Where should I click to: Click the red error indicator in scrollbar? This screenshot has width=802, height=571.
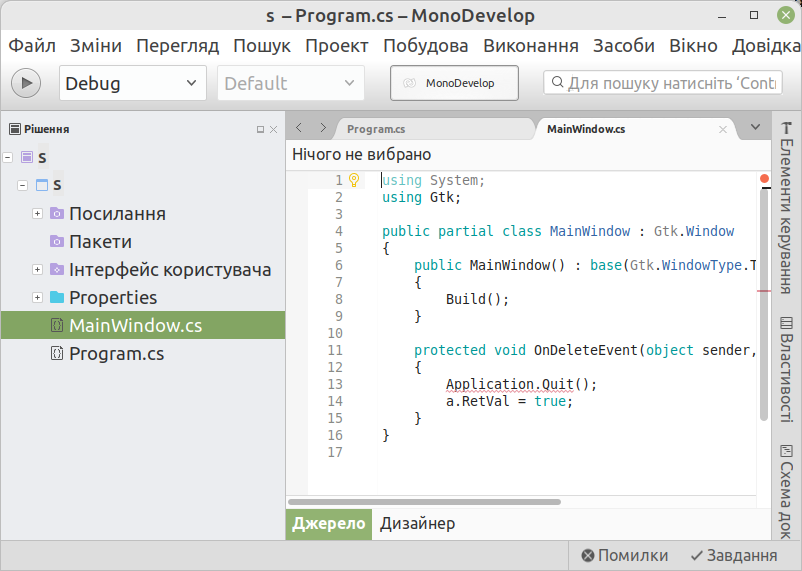[x=764, y=178]
